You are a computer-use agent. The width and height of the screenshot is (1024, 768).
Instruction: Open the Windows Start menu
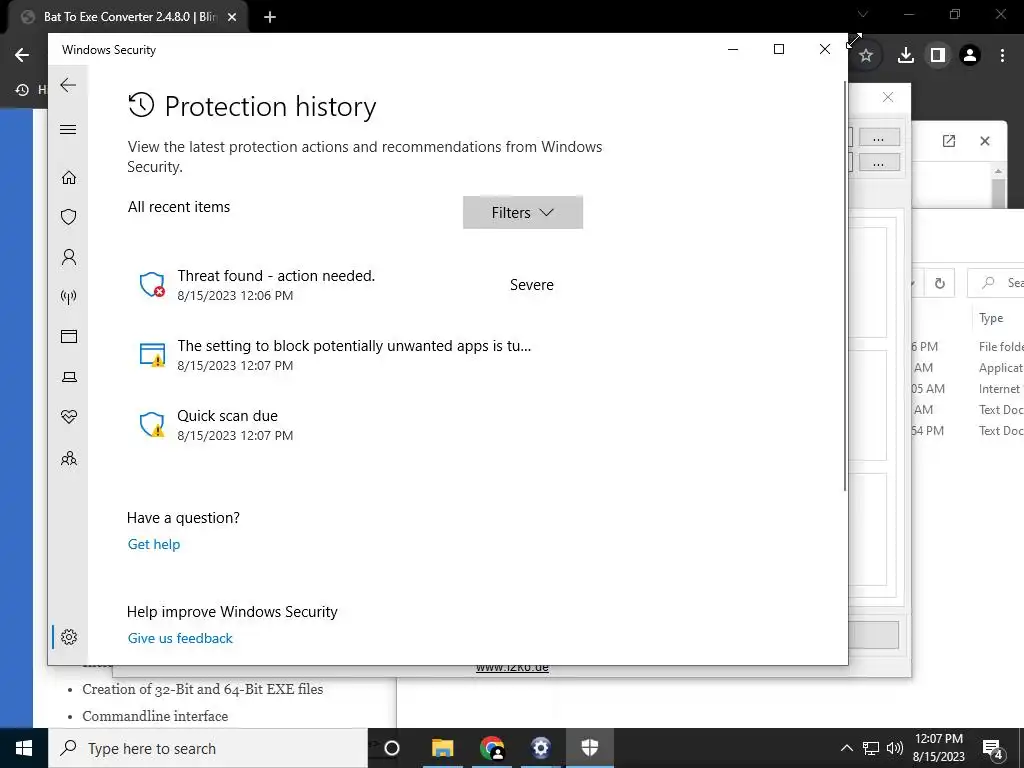(x=24, y=748)
